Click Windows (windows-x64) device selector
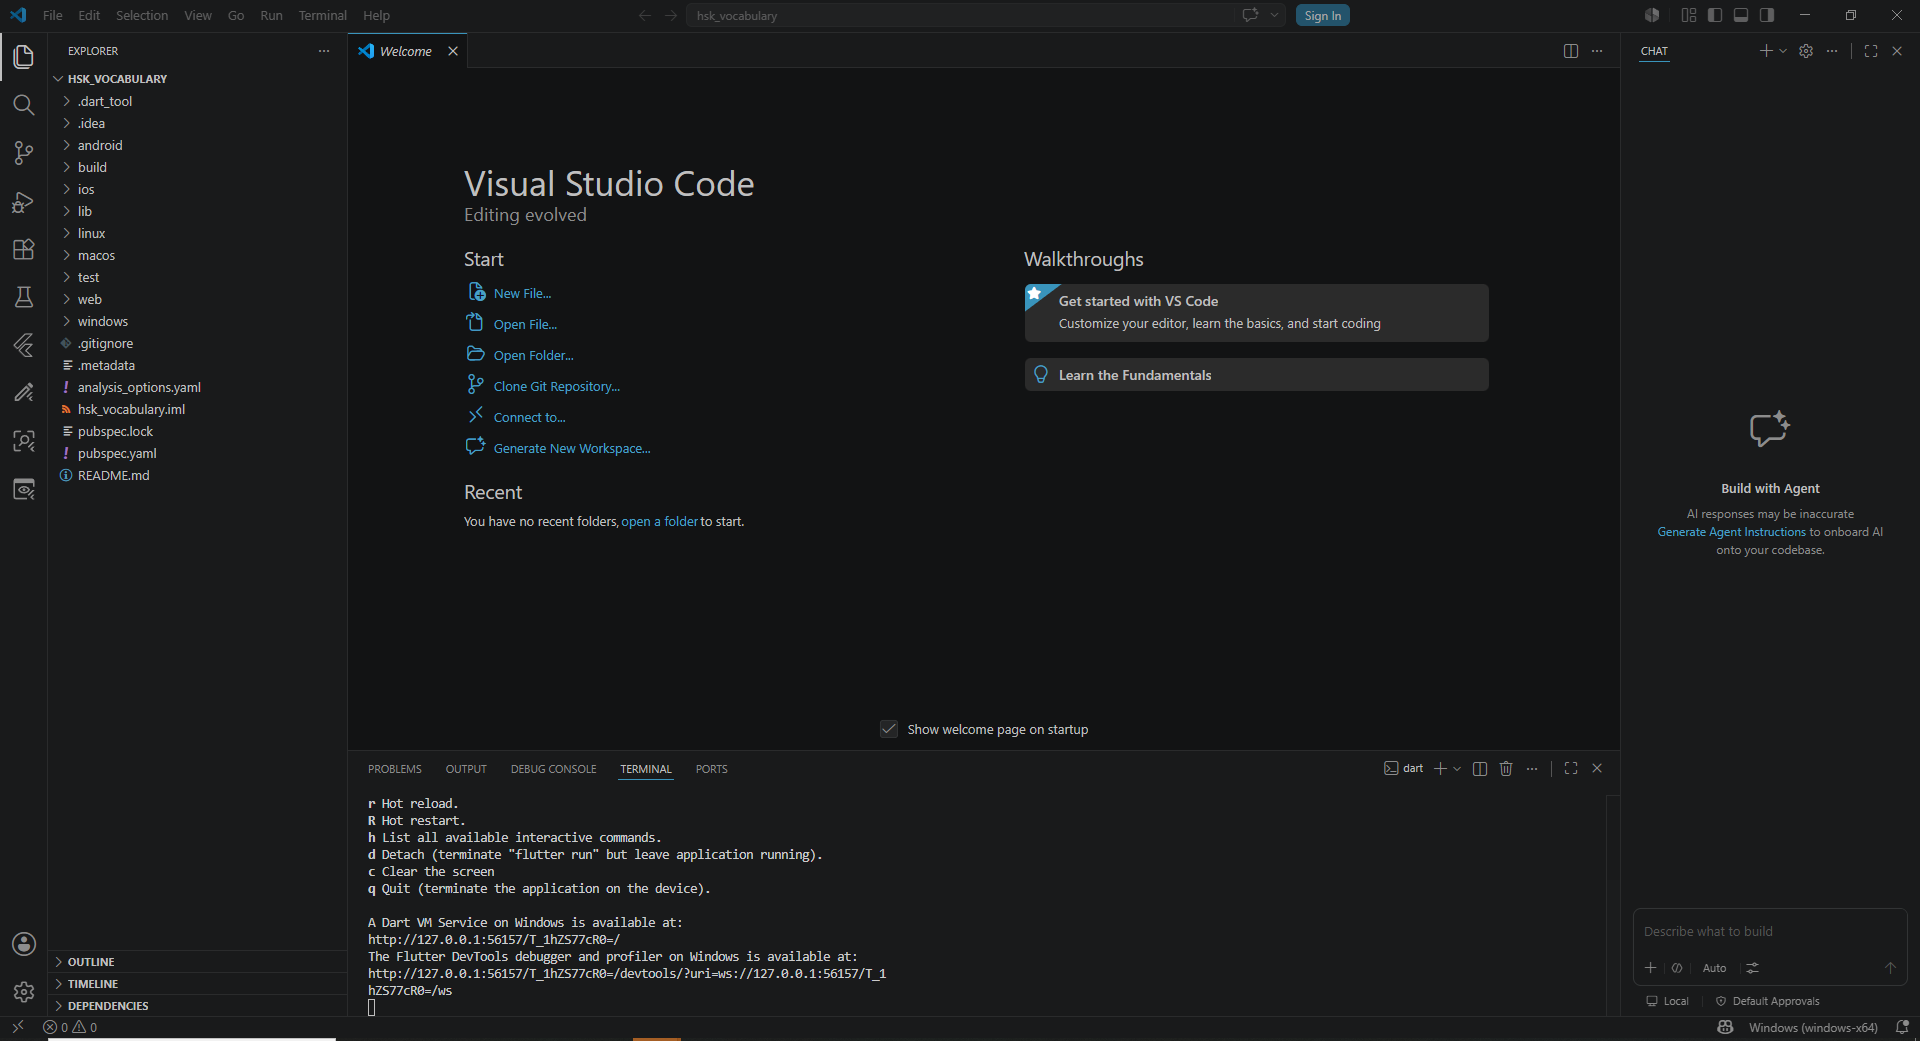 [1812, 1027]
